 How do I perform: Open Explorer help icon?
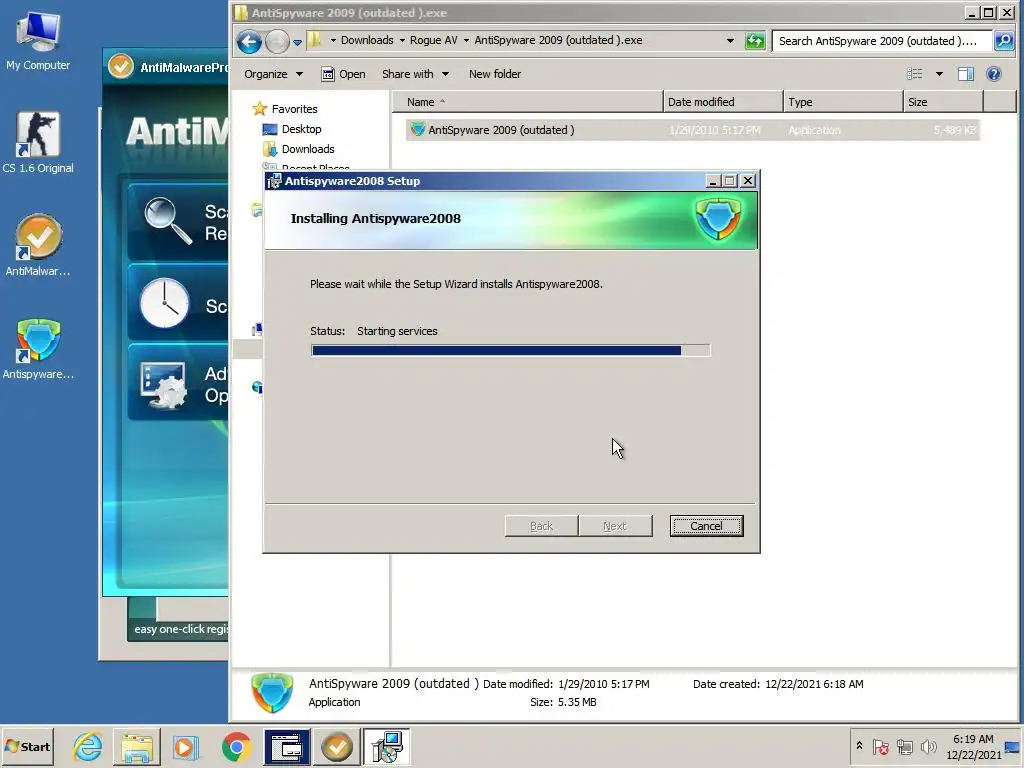pyautogui.click(x=993, y=74)
